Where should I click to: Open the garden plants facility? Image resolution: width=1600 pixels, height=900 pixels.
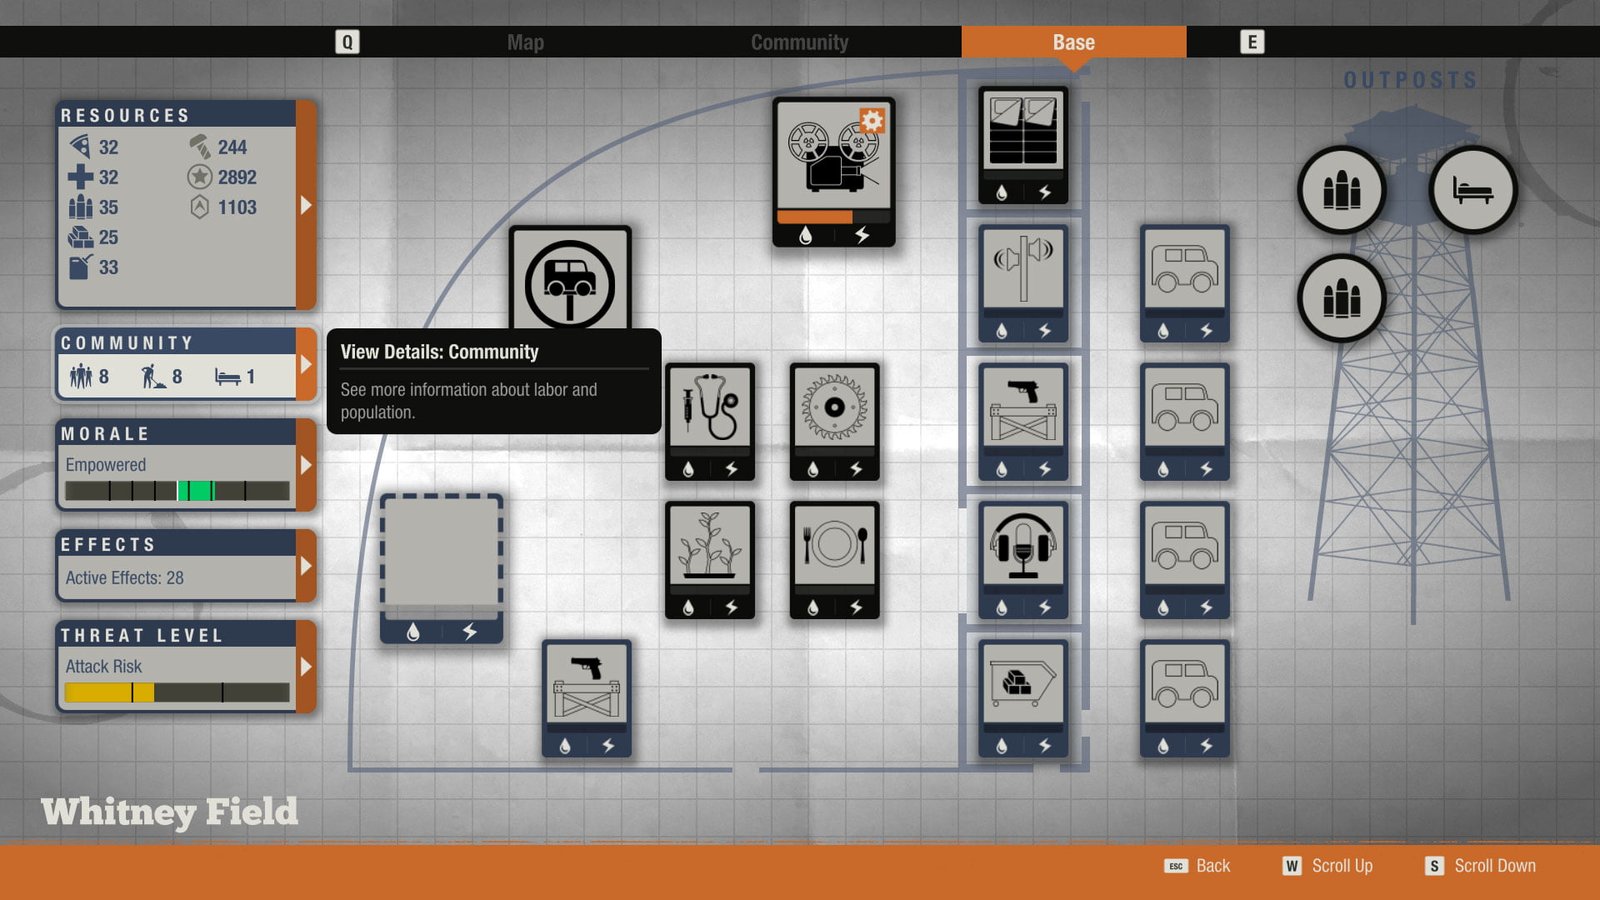[710, 560]
